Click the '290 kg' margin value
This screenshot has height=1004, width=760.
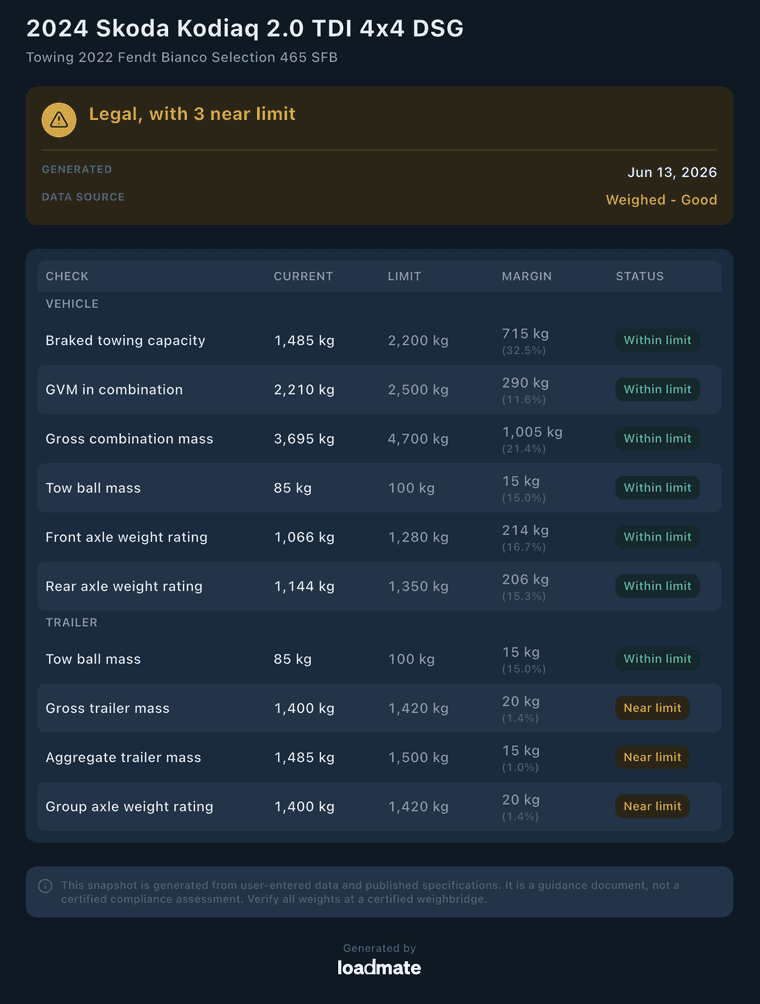525,384
